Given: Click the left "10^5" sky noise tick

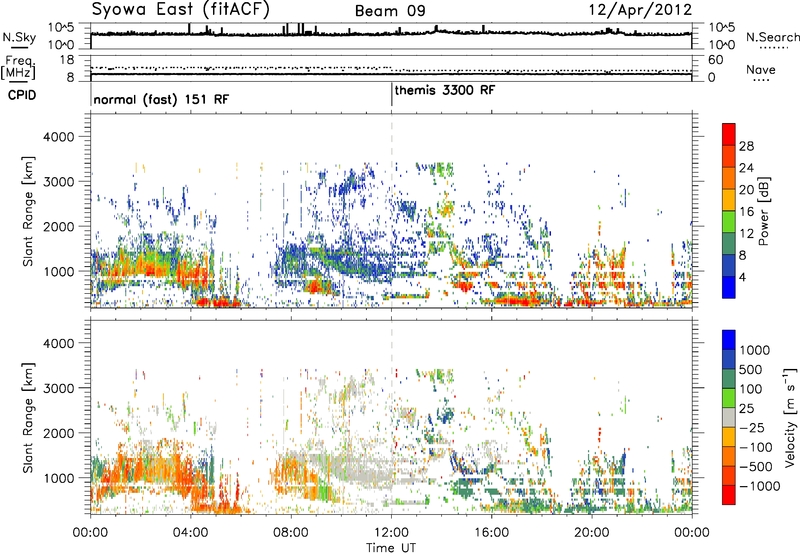Looking at the screenshot, I should click(61, 28).
